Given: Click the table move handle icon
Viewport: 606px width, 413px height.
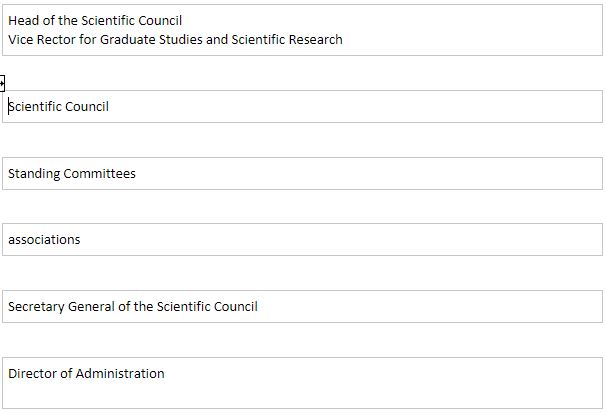Looking at the screenshot, I should pos(2,83).
